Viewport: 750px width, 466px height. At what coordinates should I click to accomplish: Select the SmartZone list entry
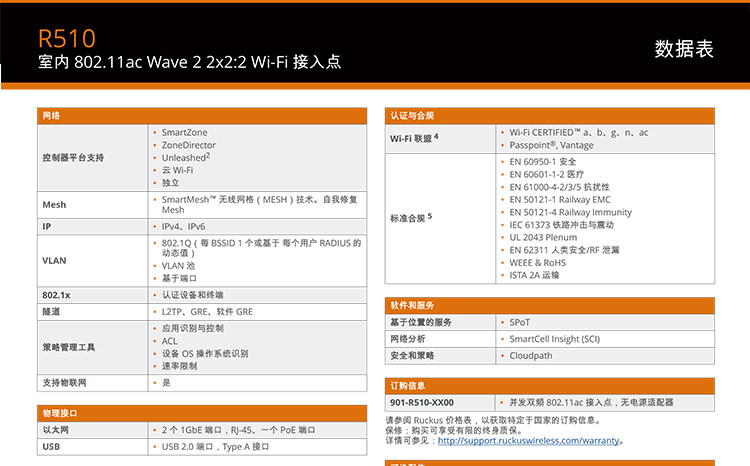(184, 133)
